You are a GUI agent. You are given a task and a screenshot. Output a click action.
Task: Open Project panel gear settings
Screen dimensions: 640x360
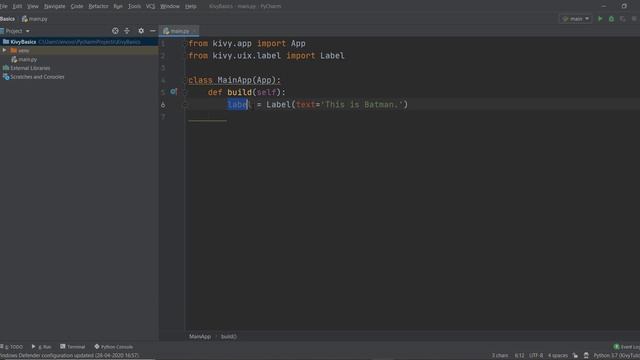click(x=141, y=31)
